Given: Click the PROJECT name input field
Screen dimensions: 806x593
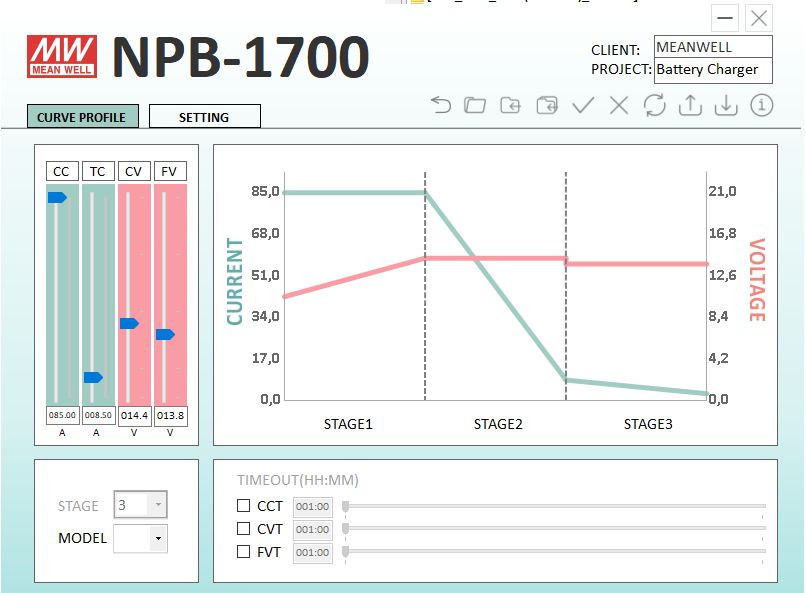Looking at the screenshot, I should coord(712,69).
